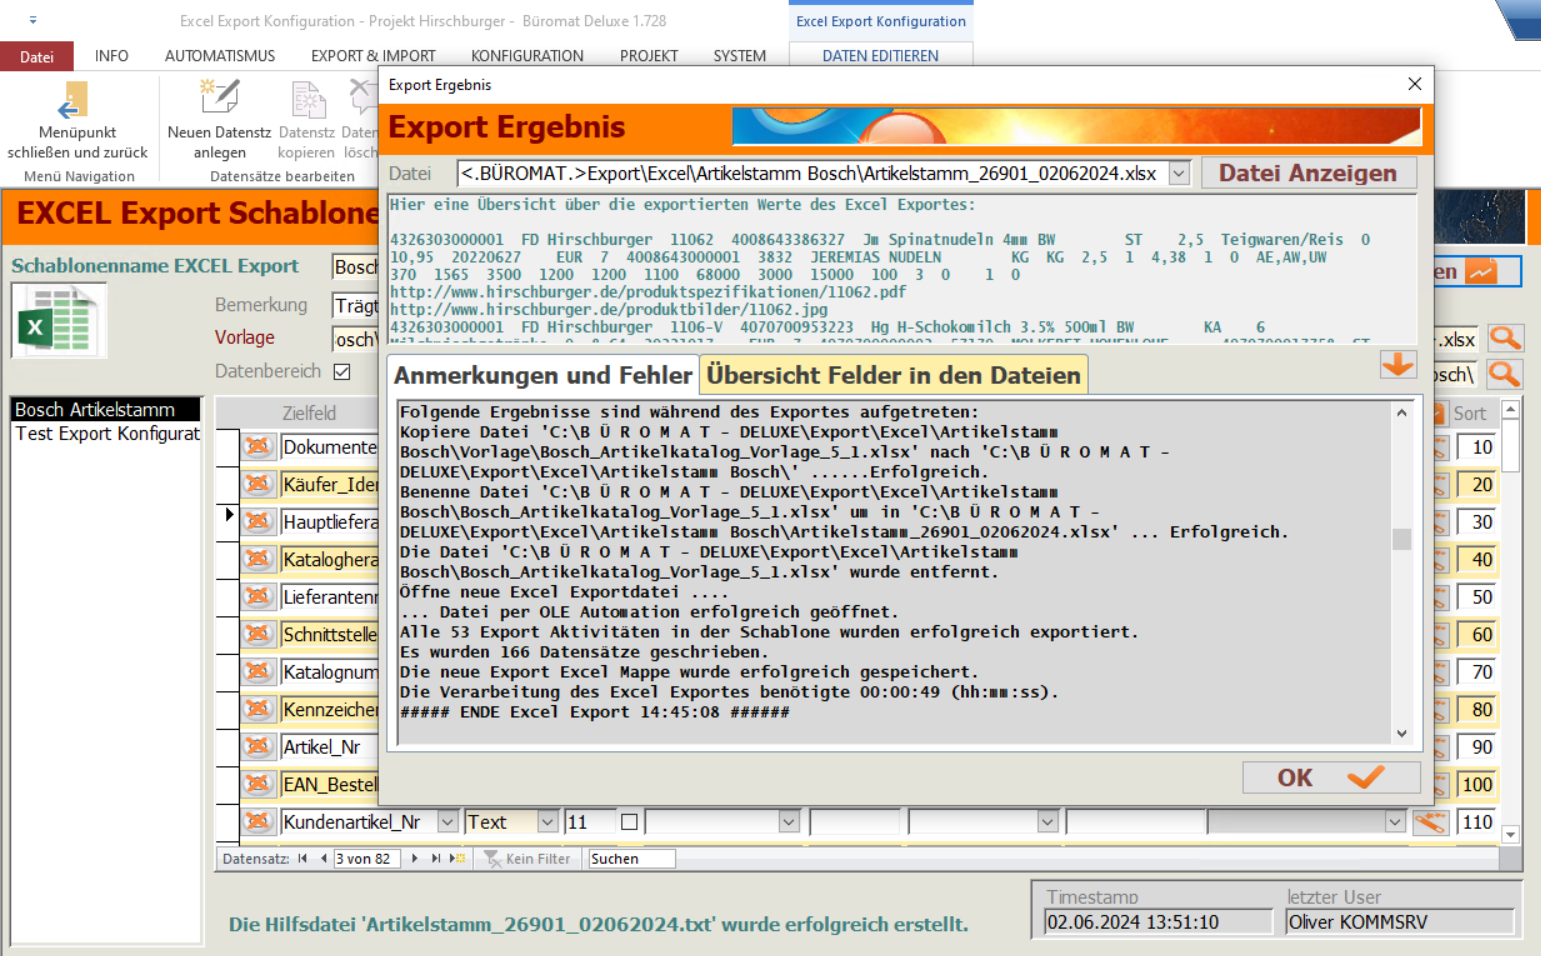This screenshot has width=1541, height=956.
Task: Click magnifier icon beside the .xlsx field
Action: (1504, 339)
